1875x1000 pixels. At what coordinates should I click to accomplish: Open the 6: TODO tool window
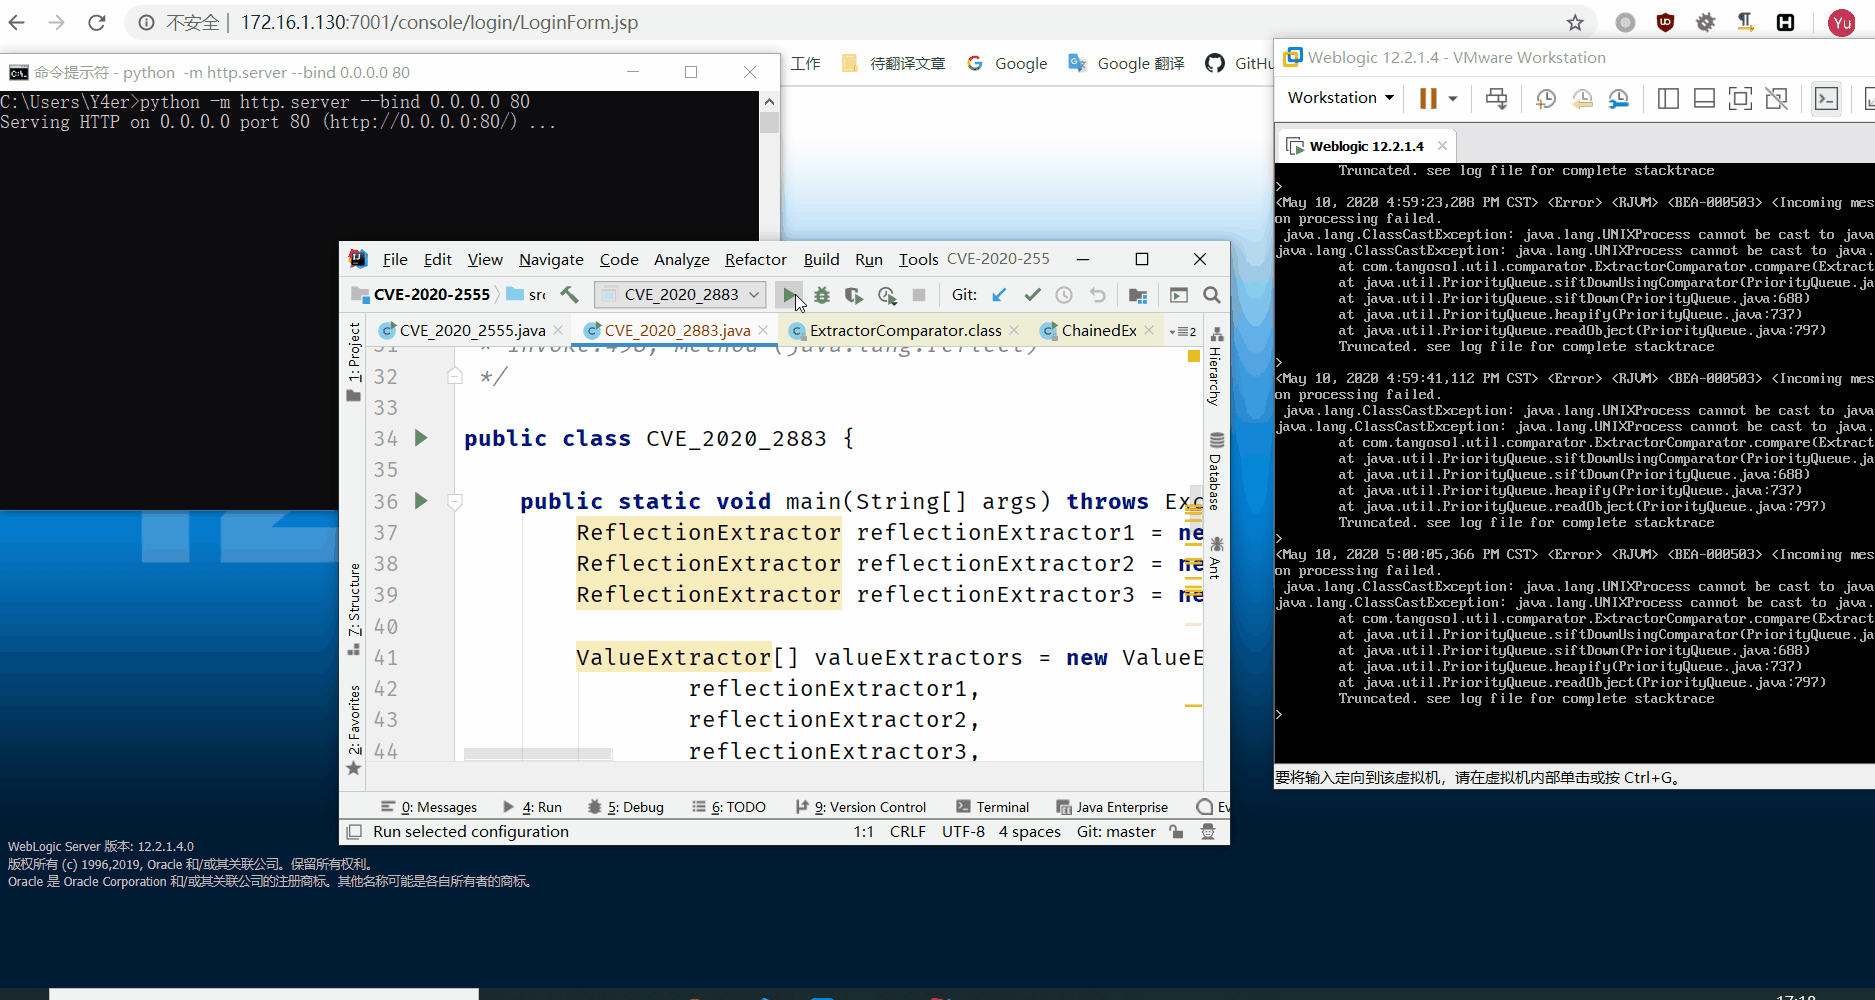[729, 807]
